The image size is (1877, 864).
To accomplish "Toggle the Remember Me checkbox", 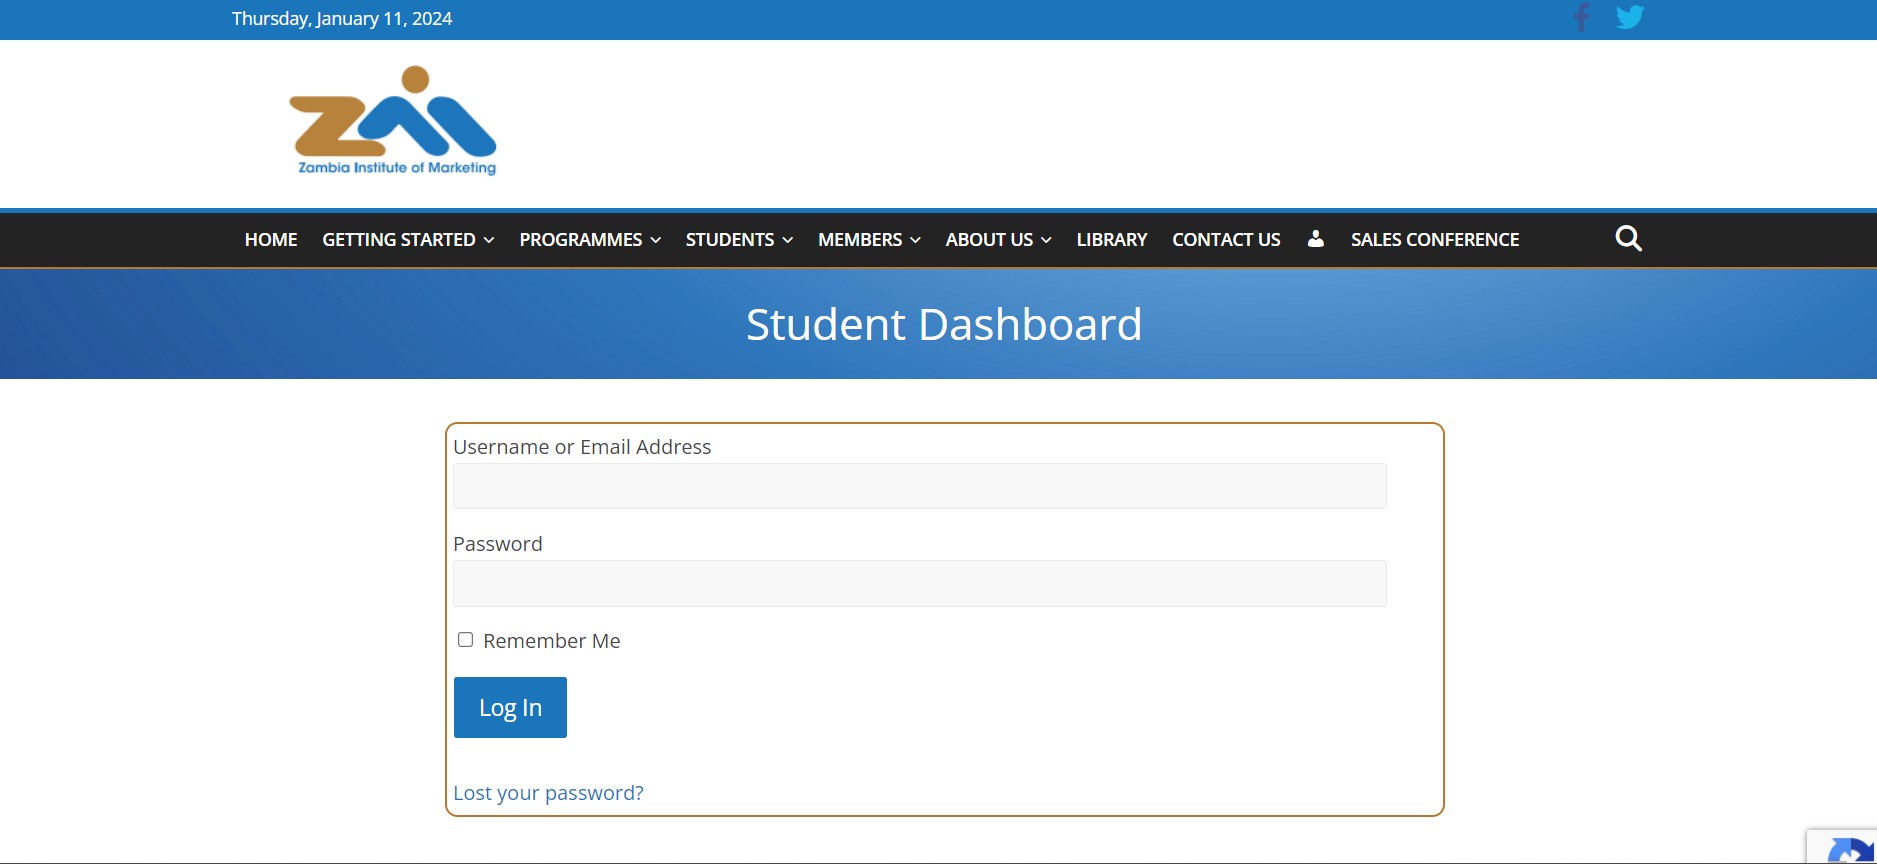I will click(465, 640).
